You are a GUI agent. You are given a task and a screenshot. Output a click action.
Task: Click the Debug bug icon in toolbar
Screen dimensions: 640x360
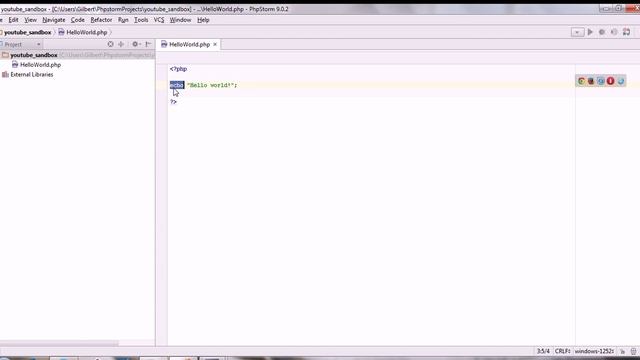(602, 32)
